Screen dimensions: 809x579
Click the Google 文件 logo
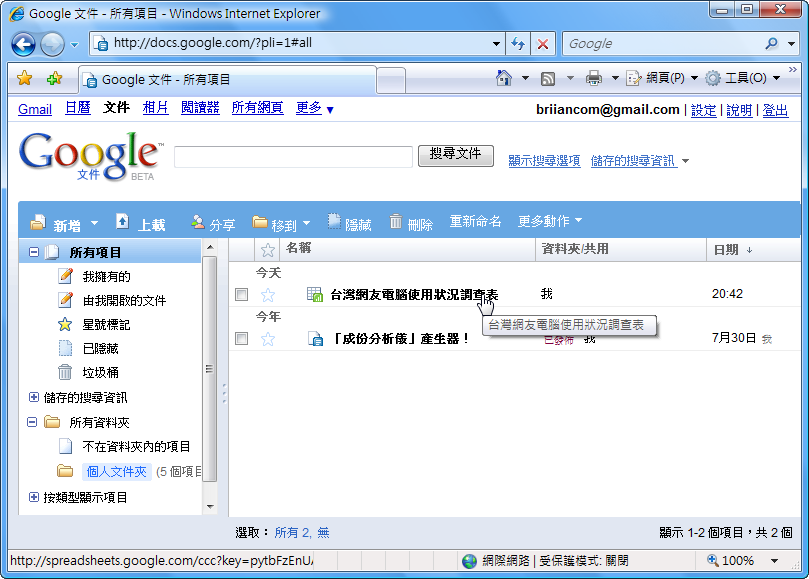(91, 155)
